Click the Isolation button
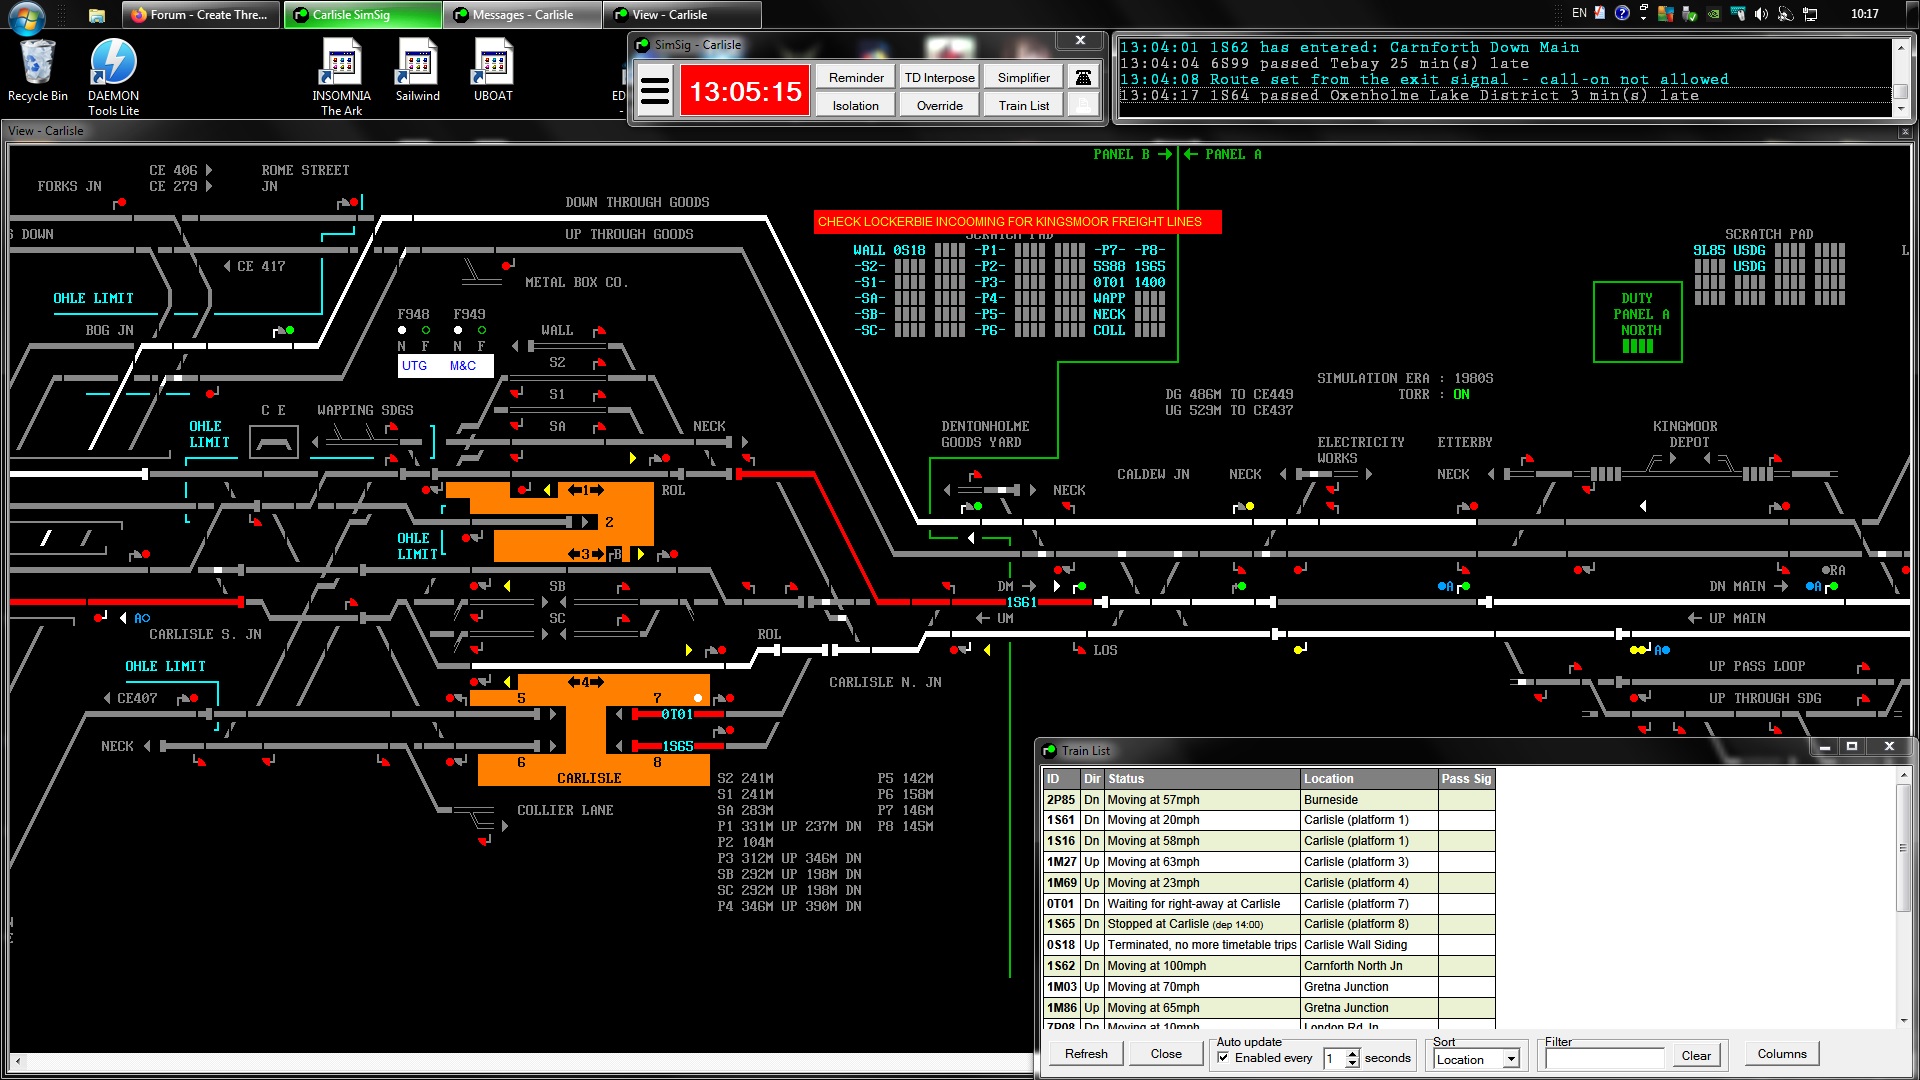Screen dimensions: 1920x1080 tap(856, 105)
